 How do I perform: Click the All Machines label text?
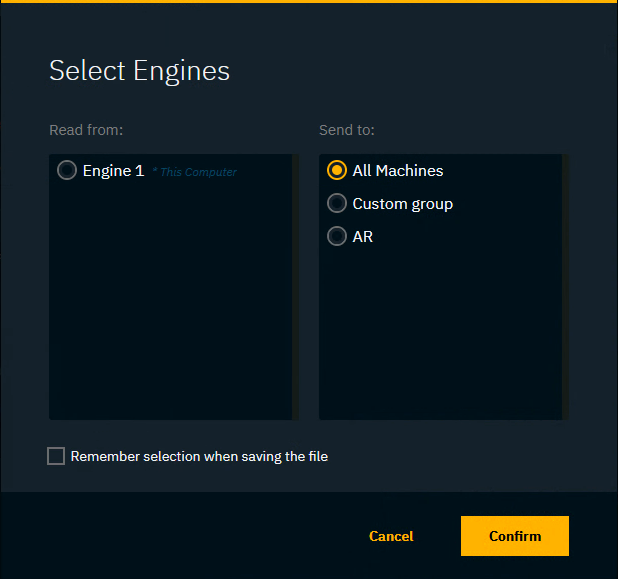(x=397, y=171)
